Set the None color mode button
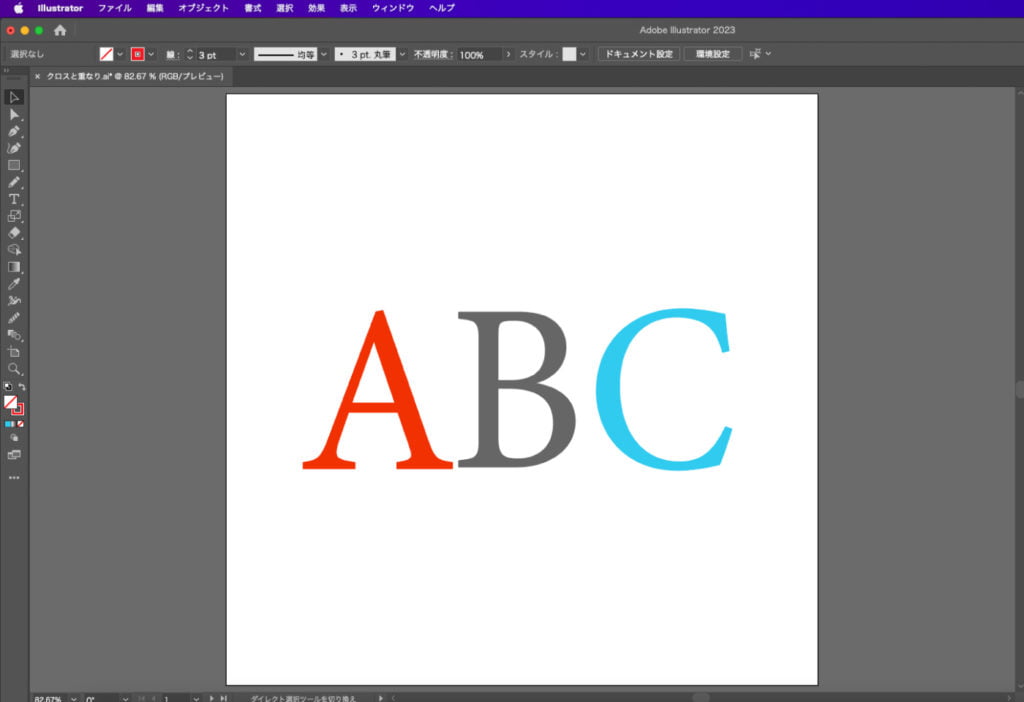 click(21, 424)
